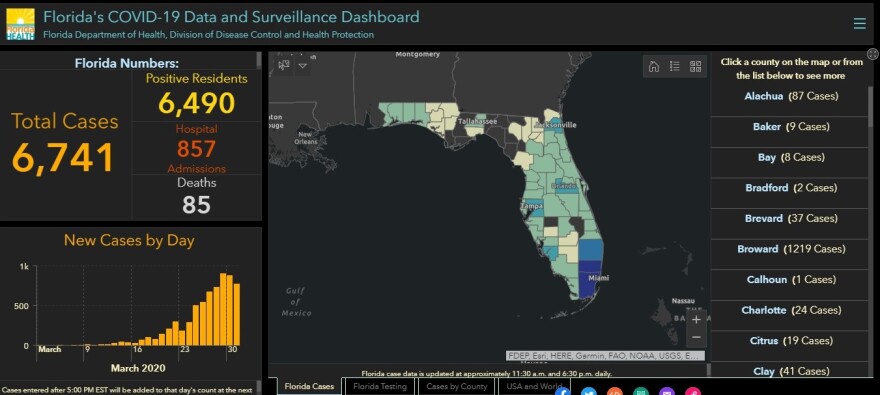Open the Cases by County tab
Screen dimensions: 880x395
point(456,386)
